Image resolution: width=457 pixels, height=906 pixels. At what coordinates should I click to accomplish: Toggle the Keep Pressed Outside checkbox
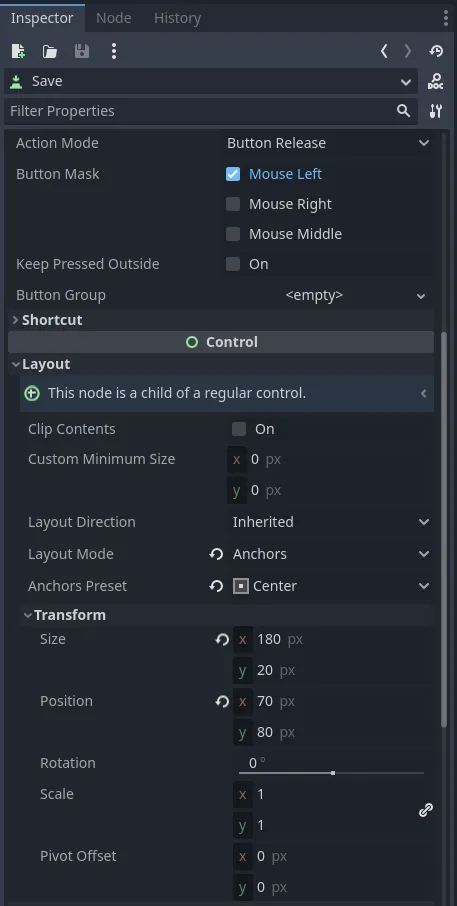pos(233,264)
